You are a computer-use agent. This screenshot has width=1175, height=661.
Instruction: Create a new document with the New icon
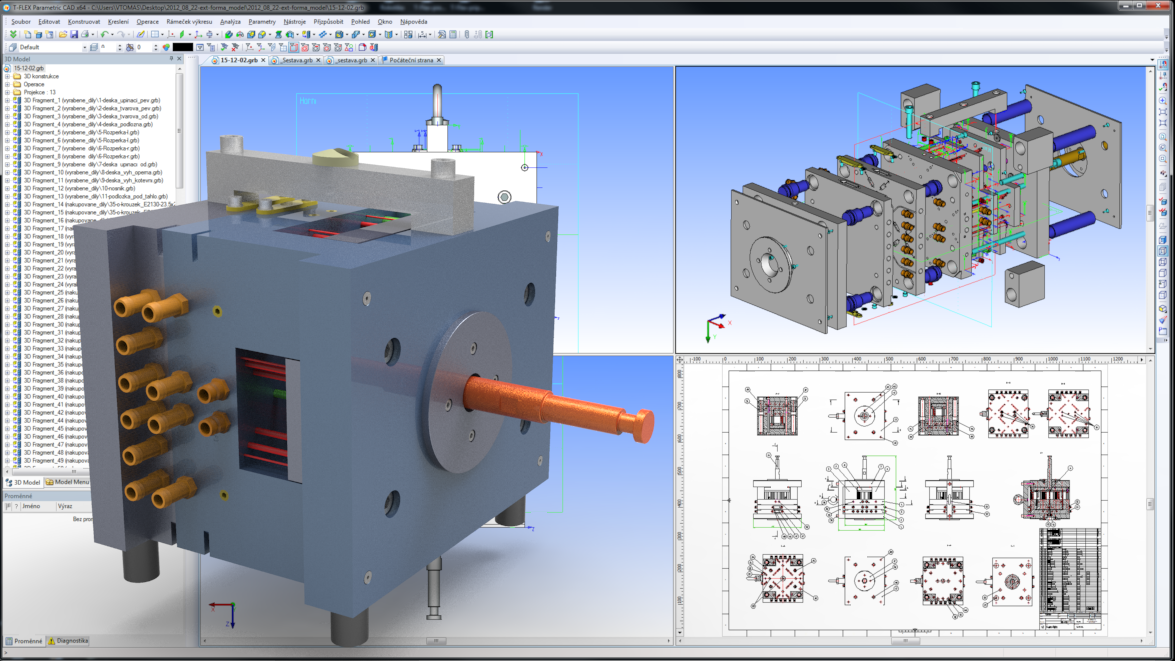[x=27, y=33]
